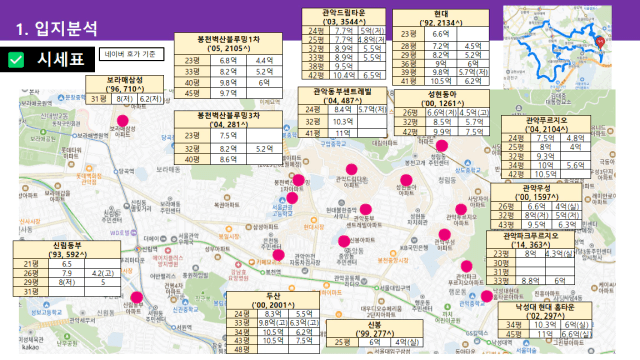Viewport: 640px width, 360px height.
Task: Click the 현대 ('92, 2134) table header
Action: [x=441, y=18]
